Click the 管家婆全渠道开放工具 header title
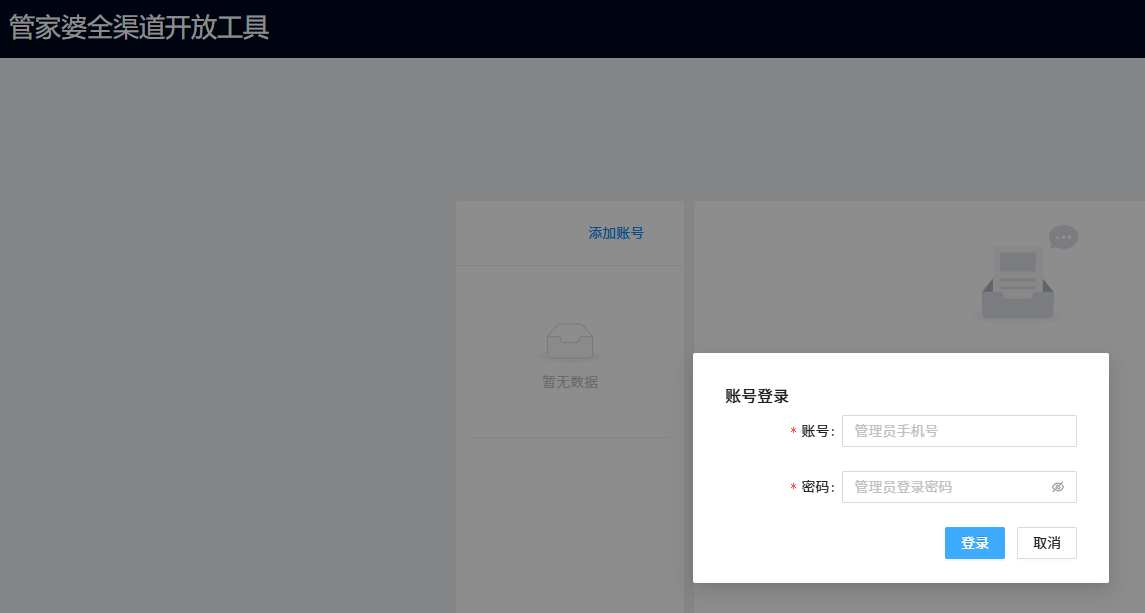Image resolution: width=1145 pixels, height=613 pixels. click(139, 28)
